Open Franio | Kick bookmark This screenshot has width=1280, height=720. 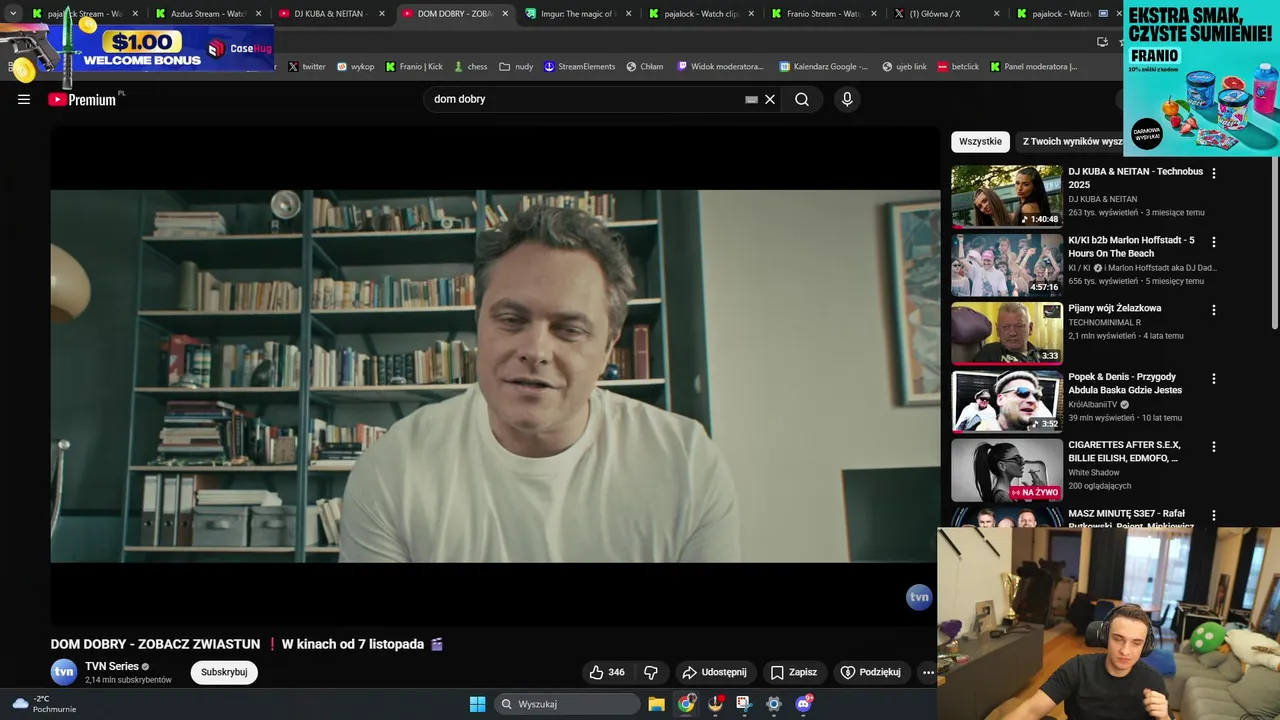[x=414, y=67]
